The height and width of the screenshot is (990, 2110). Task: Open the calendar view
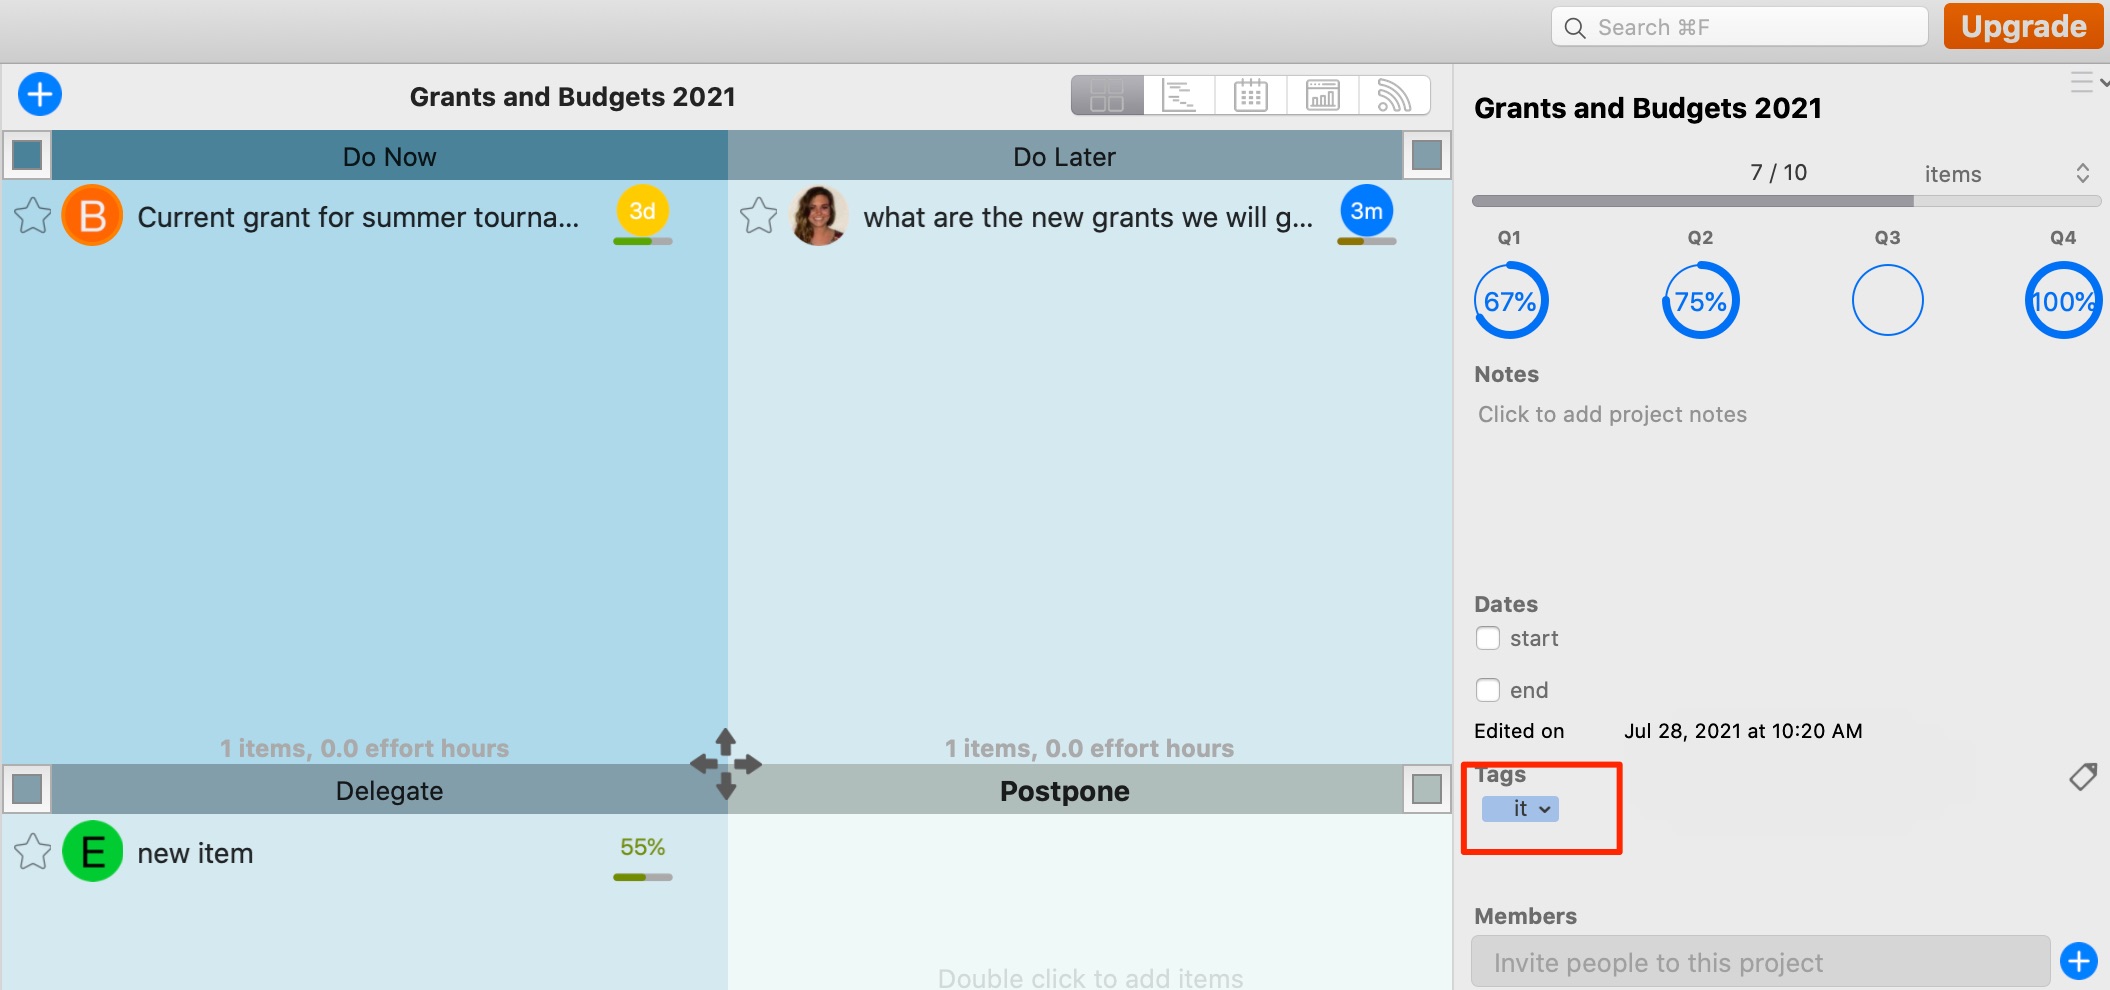[x=1250, y=95]
